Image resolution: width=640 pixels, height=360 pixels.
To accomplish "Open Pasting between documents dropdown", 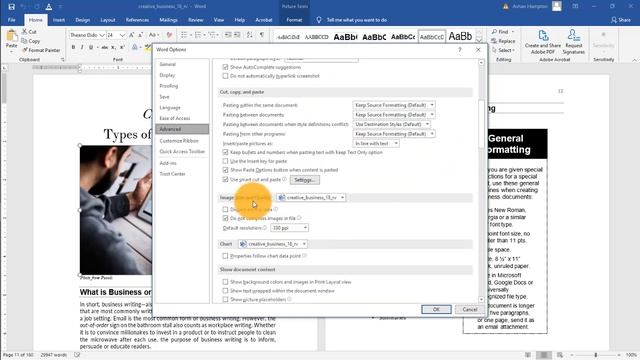I will pos(394,115).
